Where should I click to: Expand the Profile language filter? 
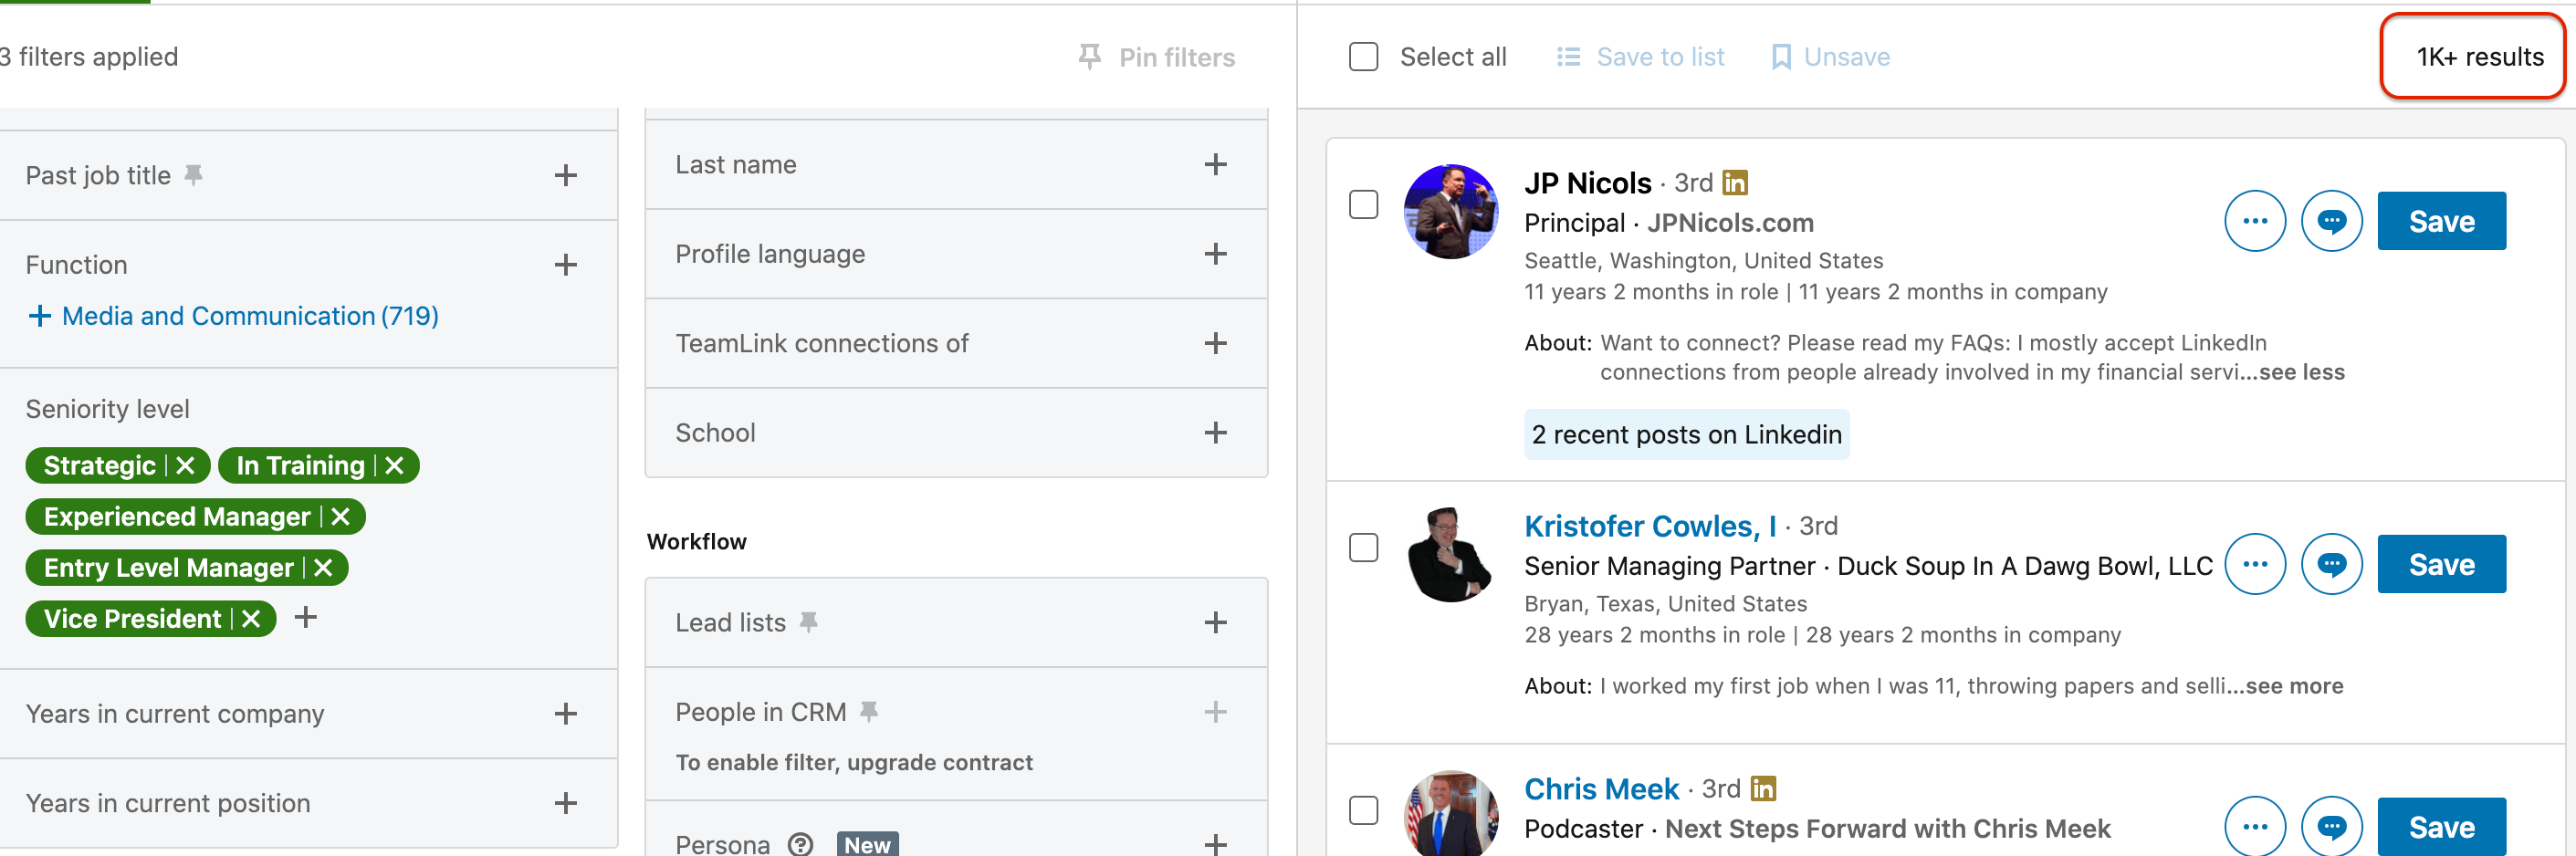pos(1215,254)
